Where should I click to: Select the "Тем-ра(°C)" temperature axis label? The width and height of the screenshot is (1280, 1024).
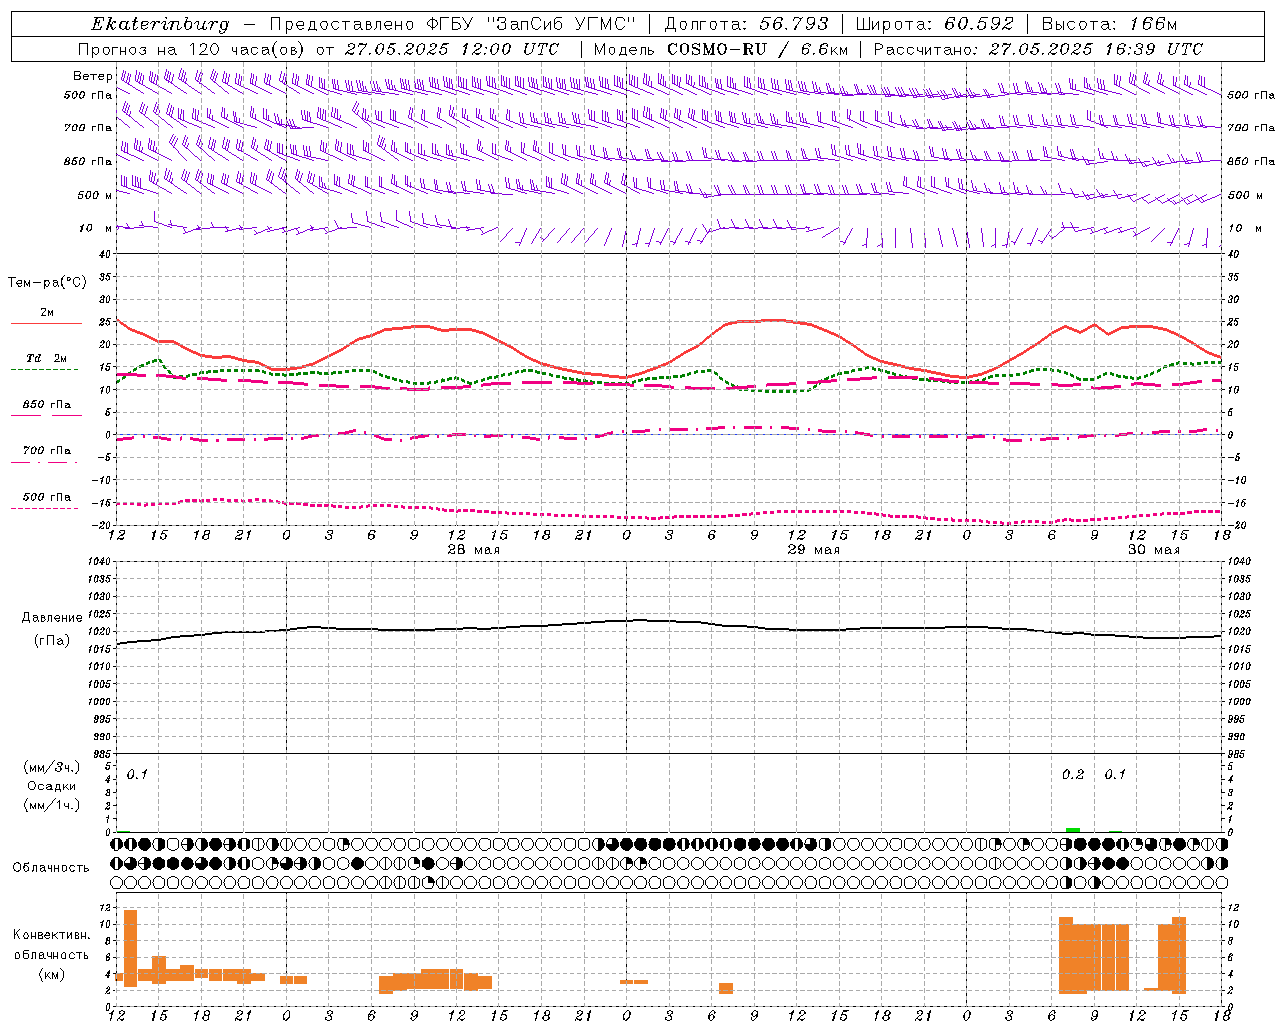click(47, 283)
